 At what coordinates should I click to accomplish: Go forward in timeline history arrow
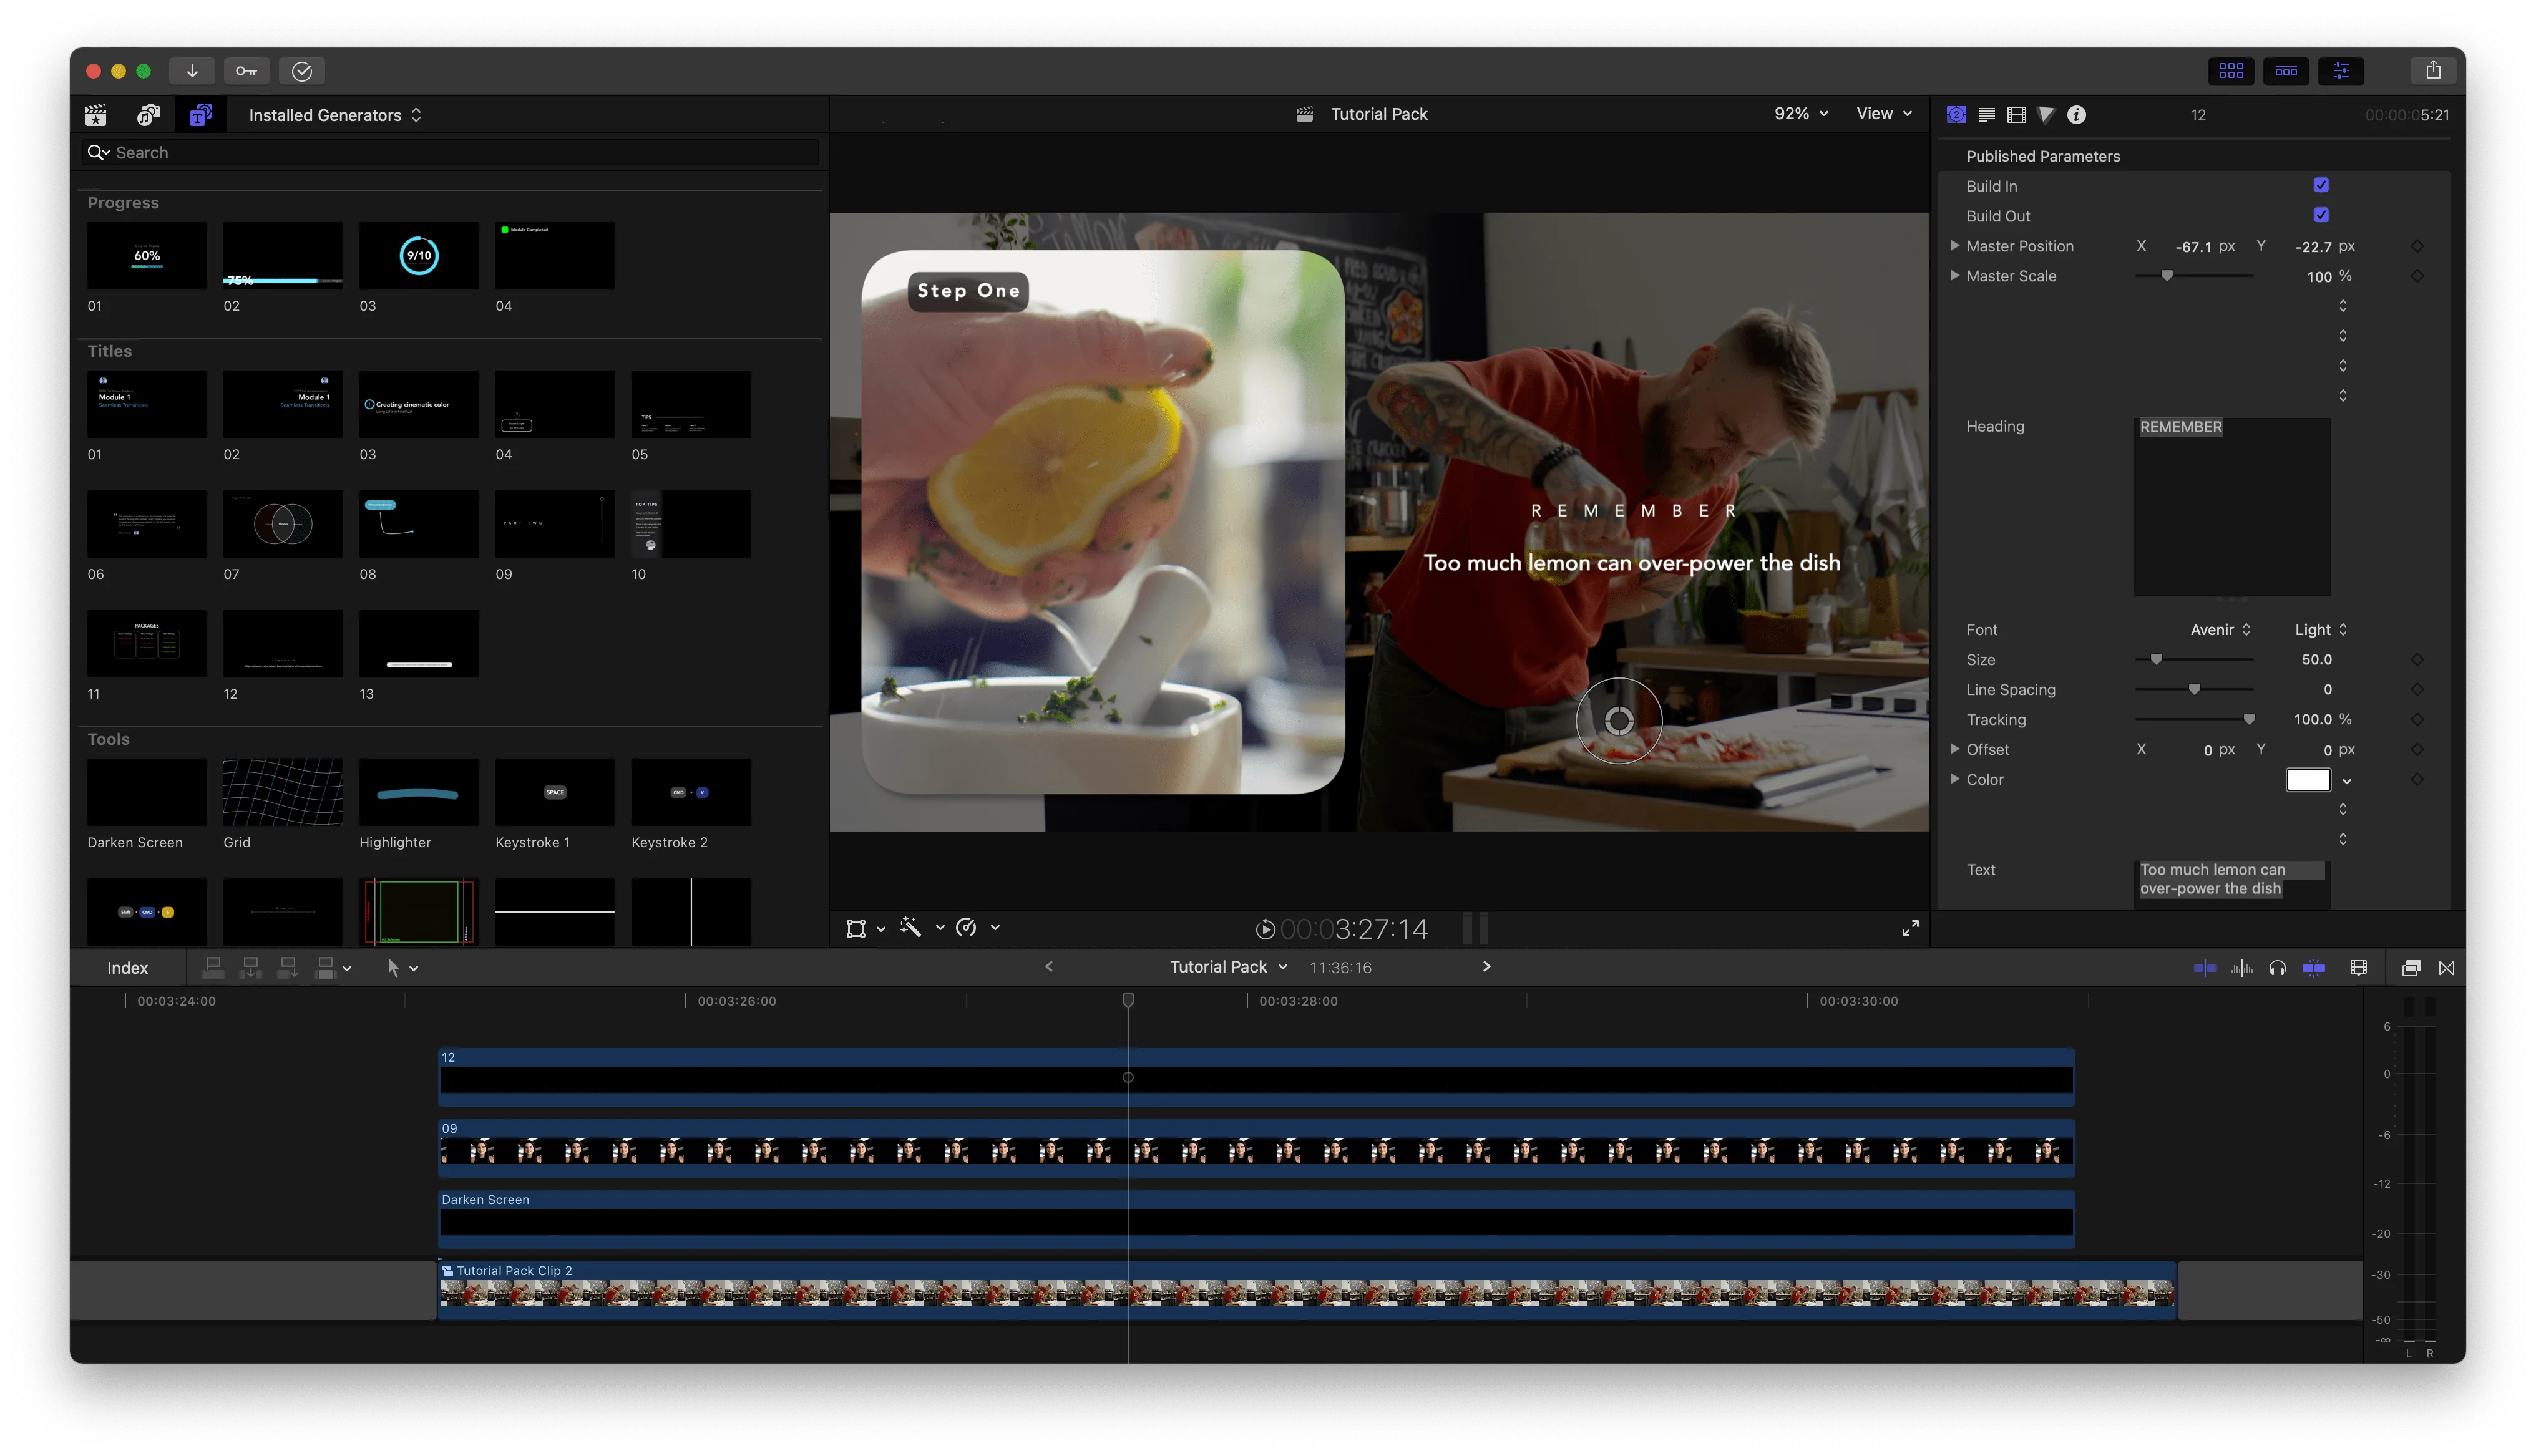[1486, 966]
